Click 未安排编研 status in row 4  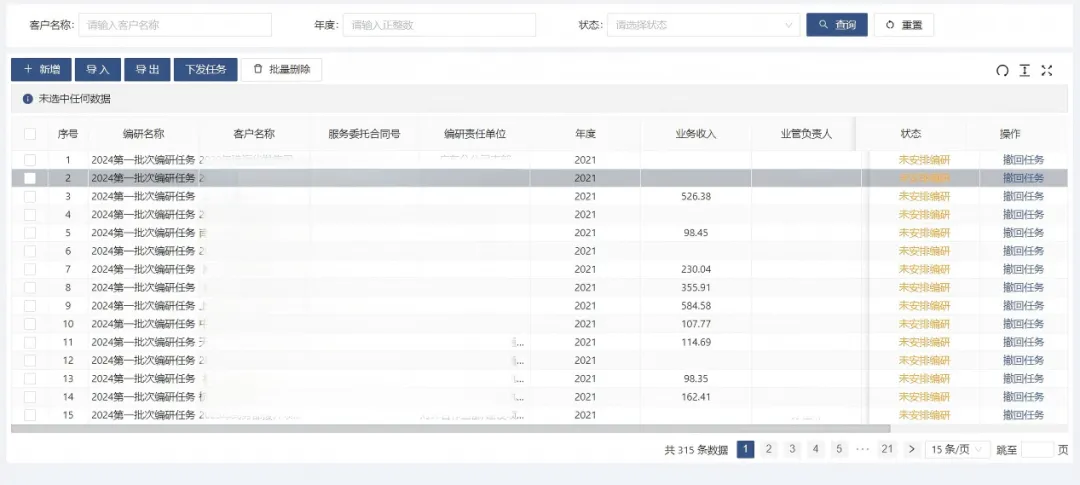click(924, 214)
